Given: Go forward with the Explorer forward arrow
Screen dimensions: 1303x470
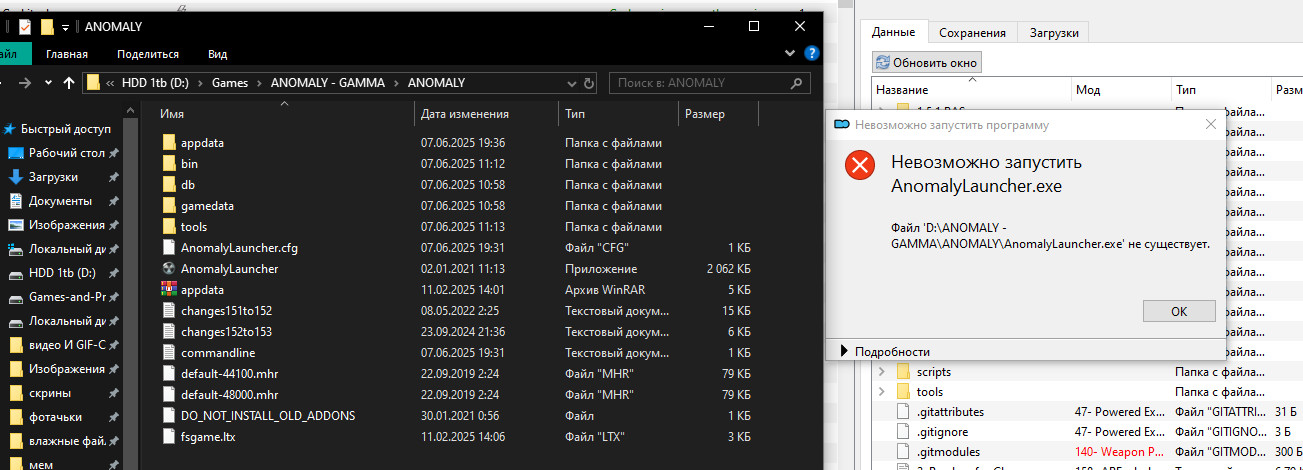Looking at the screenshot, I should pyautogui.click(x=24, y=83).
